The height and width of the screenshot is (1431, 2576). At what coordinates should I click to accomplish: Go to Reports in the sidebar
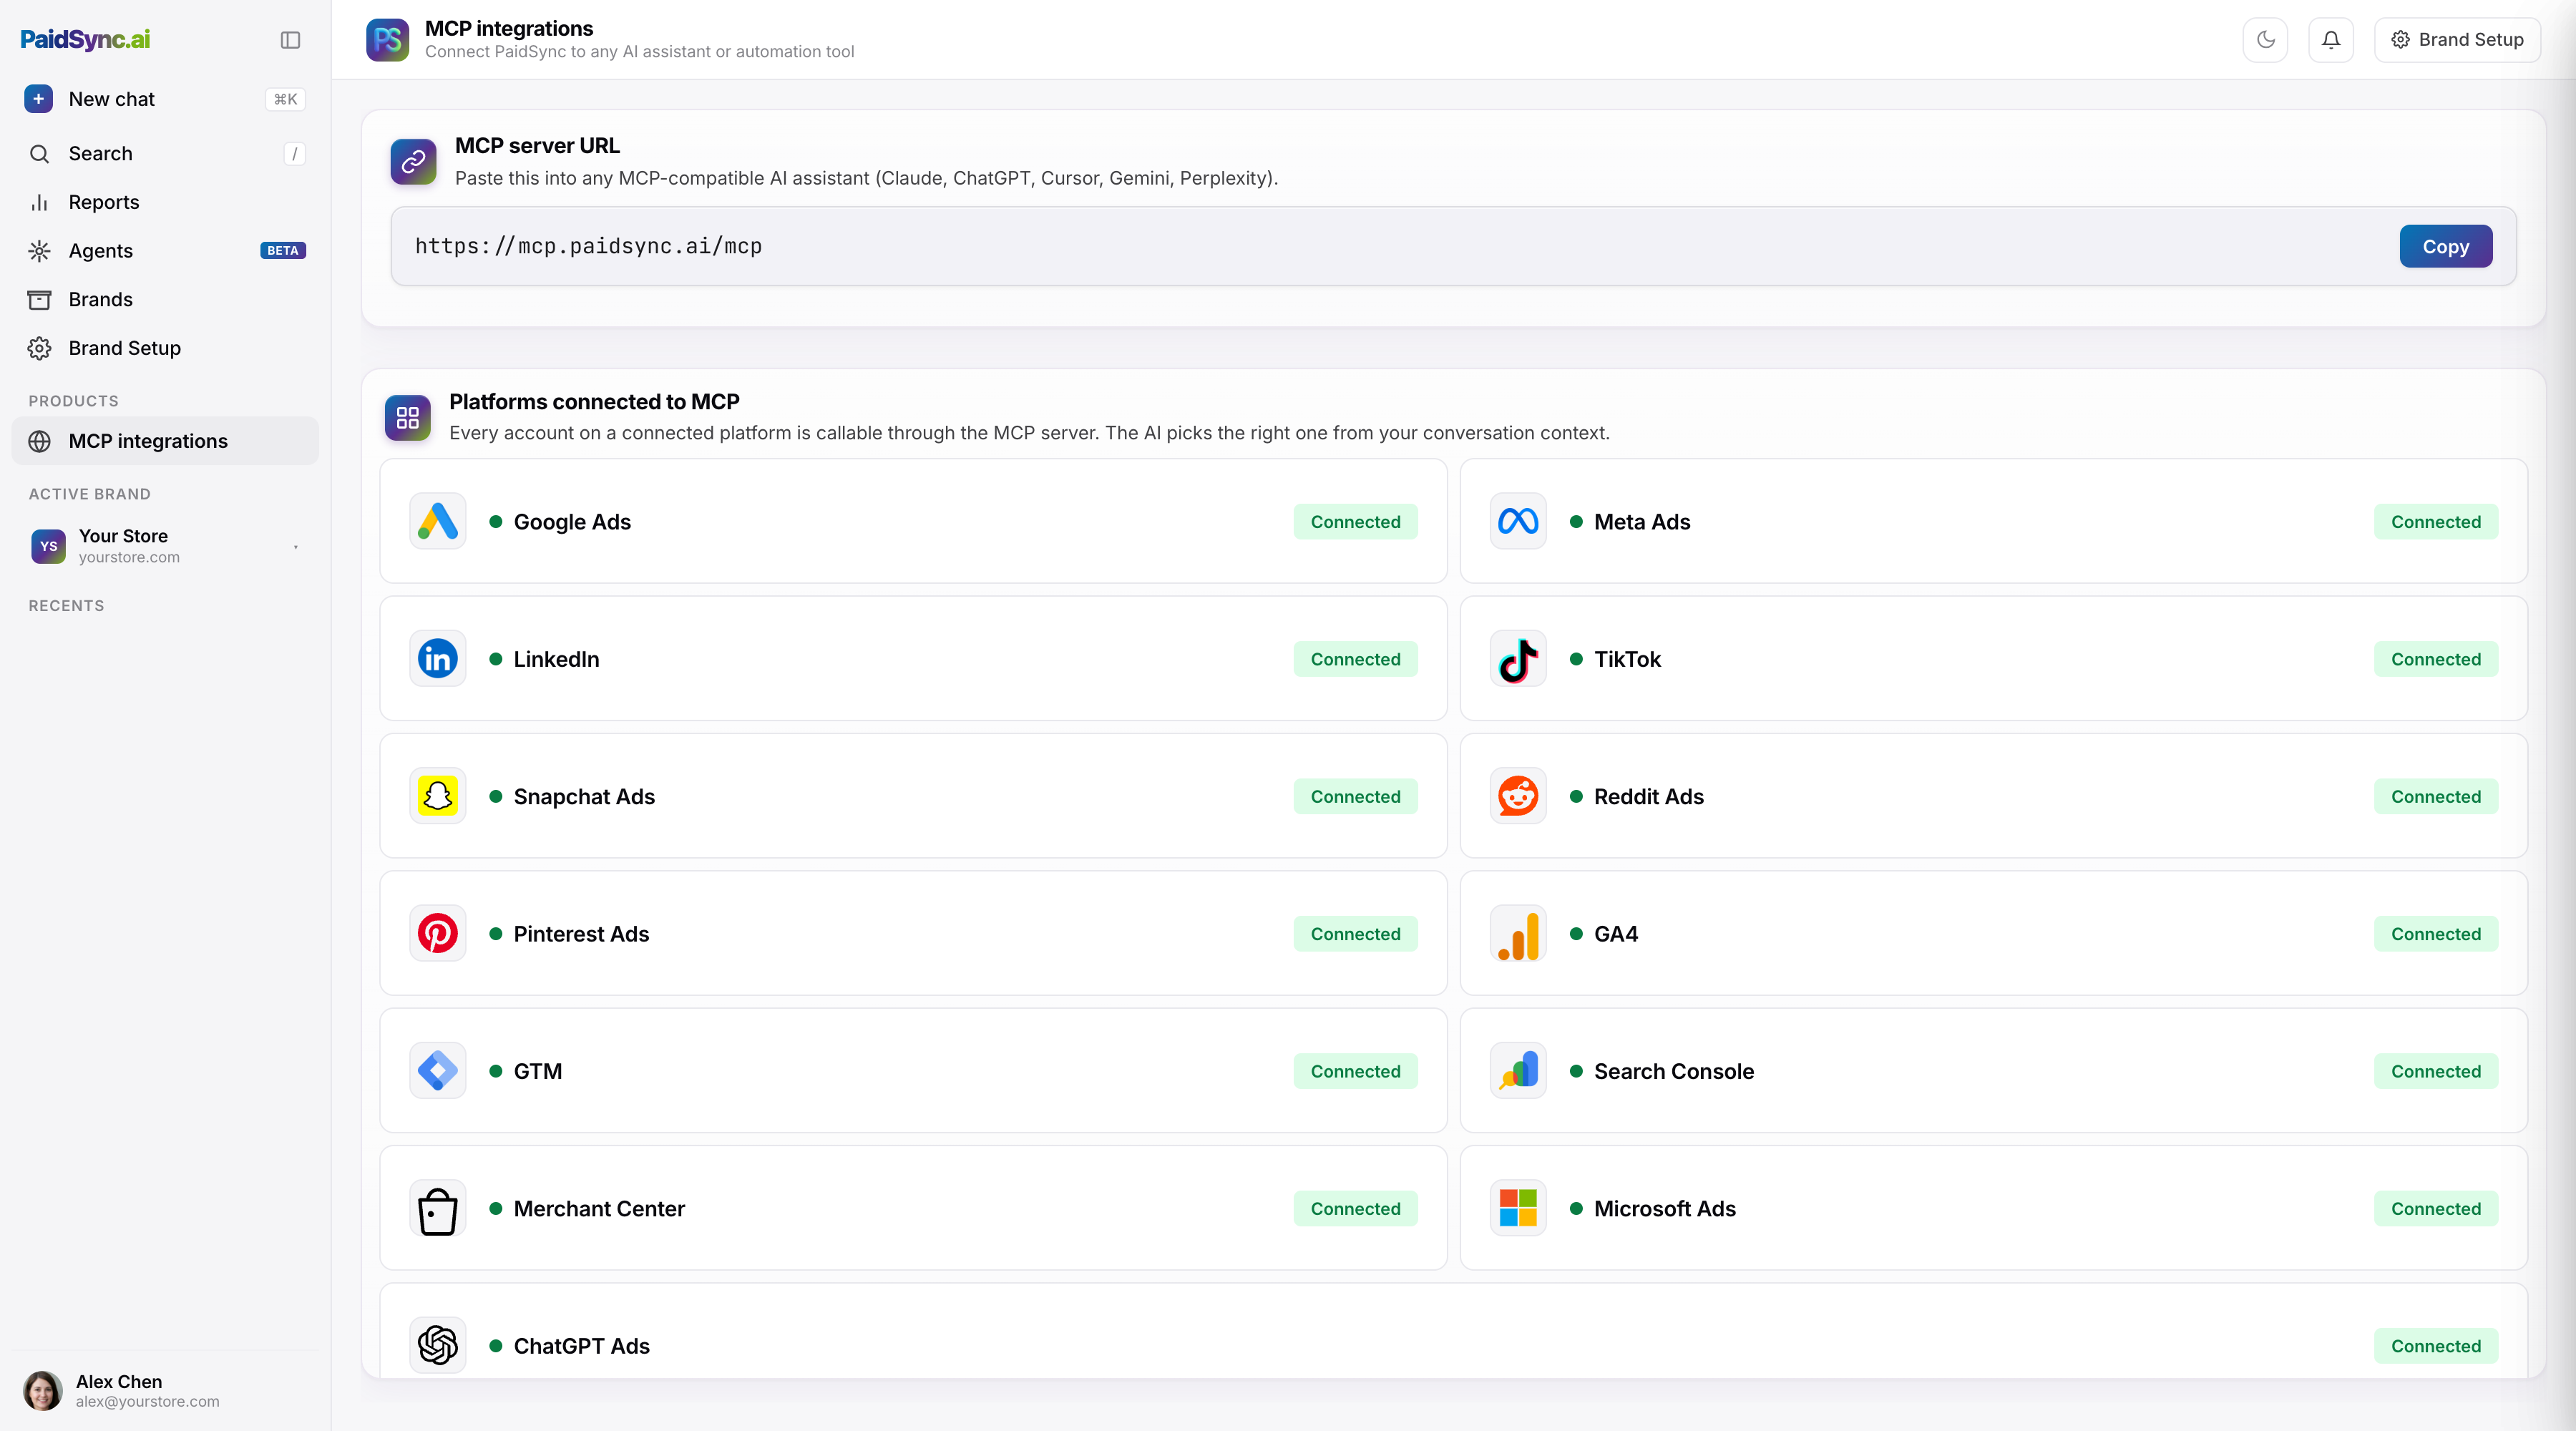(165, 202)
